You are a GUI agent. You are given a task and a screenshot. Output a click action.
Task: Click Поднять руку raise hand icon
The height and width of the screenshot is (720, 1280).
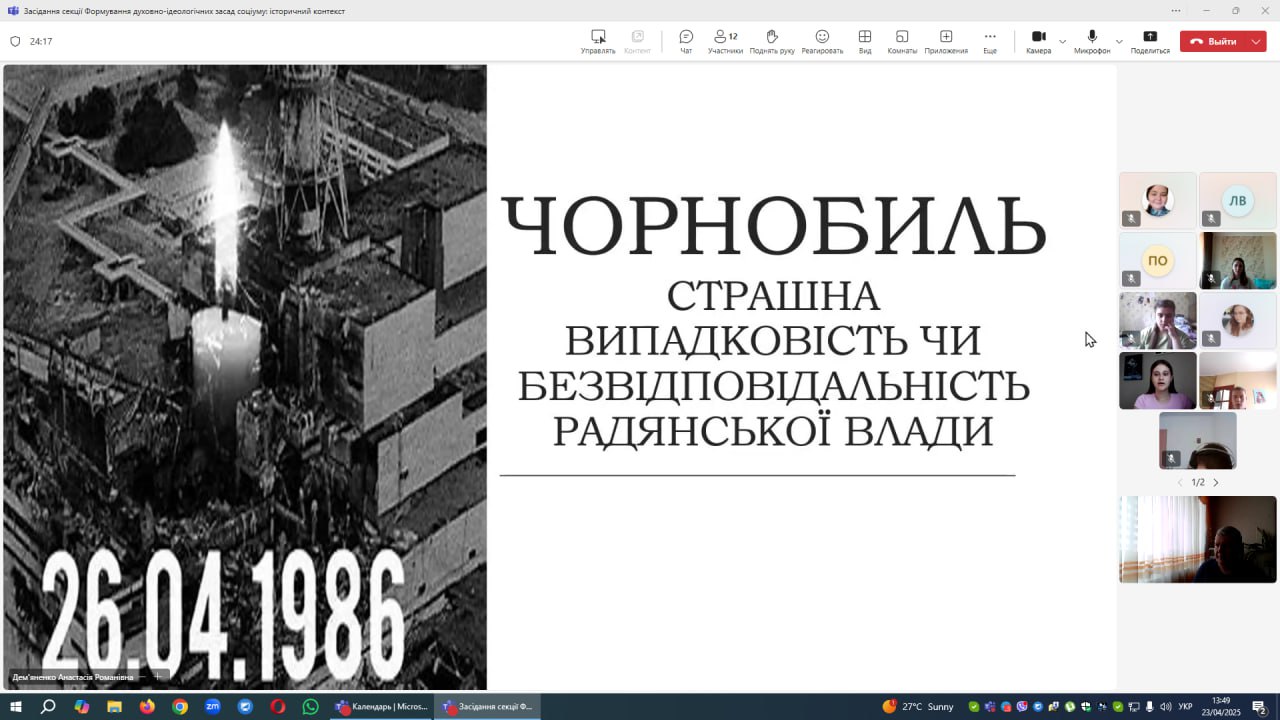[x=772, y=41]
